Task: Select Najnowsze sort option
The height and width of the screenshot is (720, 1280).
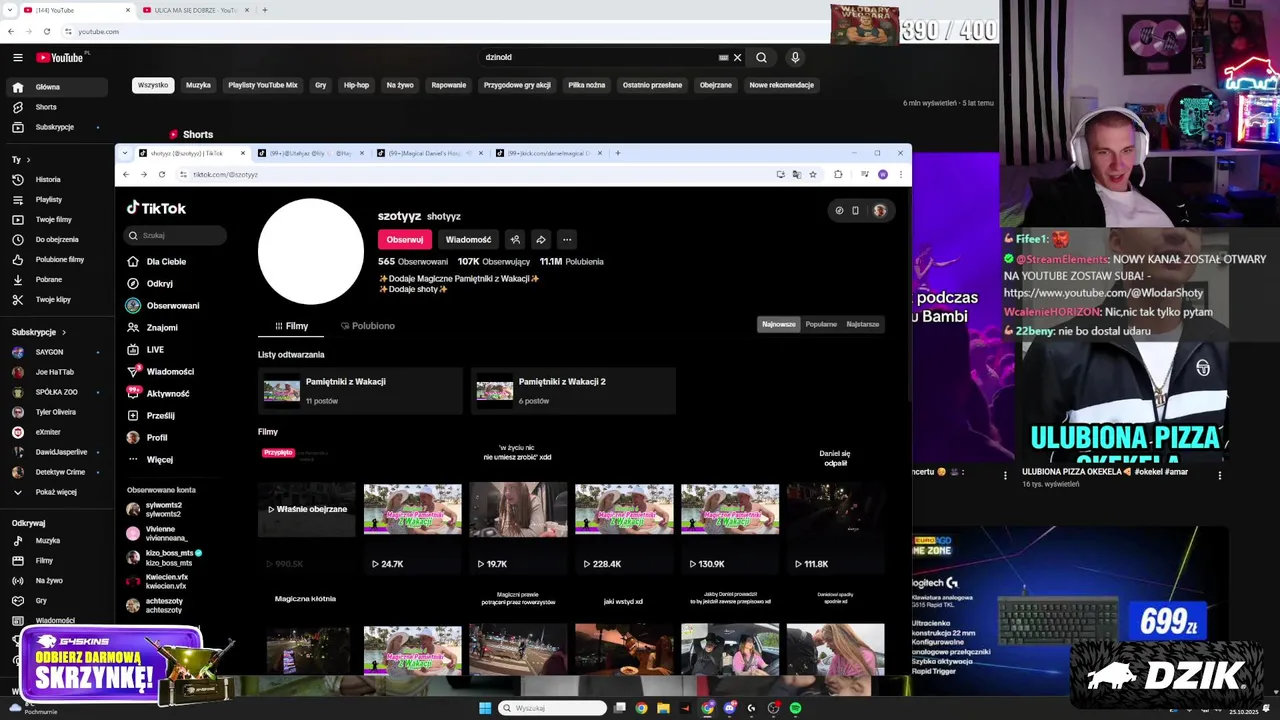Action: click(779, 324)
